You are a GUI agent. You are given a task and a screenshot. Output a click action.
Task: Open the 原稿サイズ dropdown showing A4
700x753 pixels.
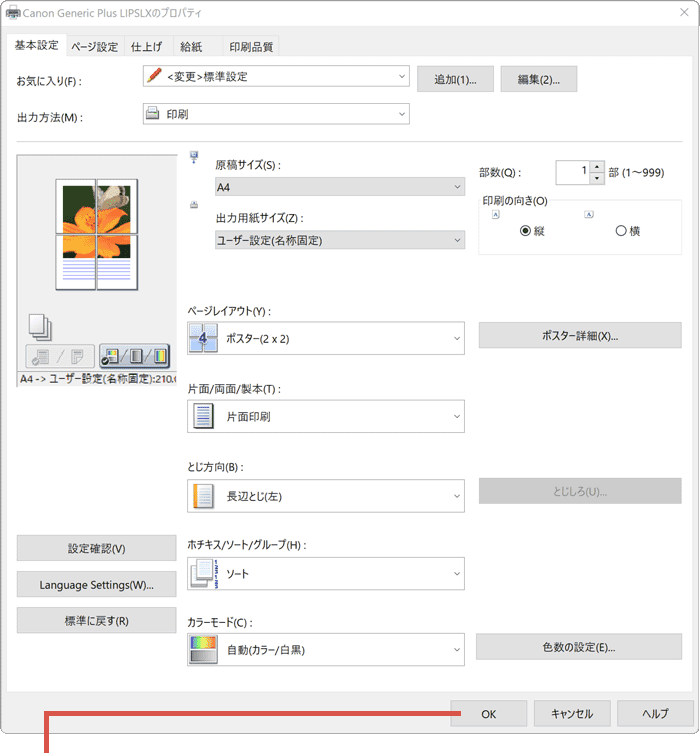(340, 187)
